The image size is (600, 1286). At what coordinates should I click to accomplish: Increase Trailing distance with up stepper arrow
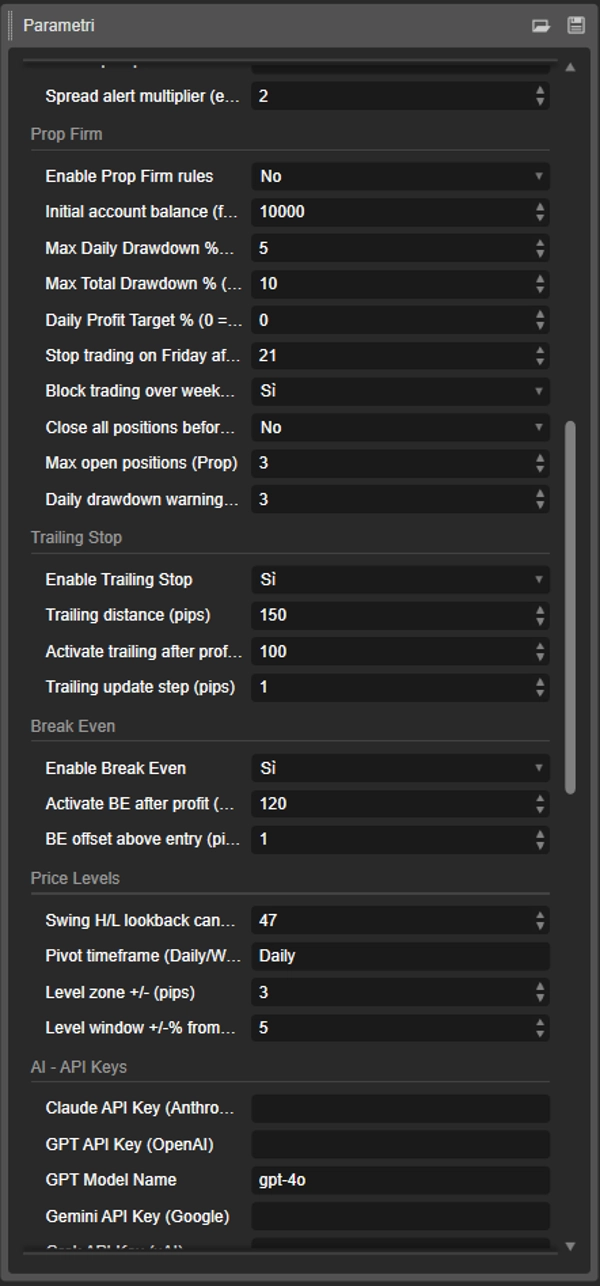[x=540, y=610]
